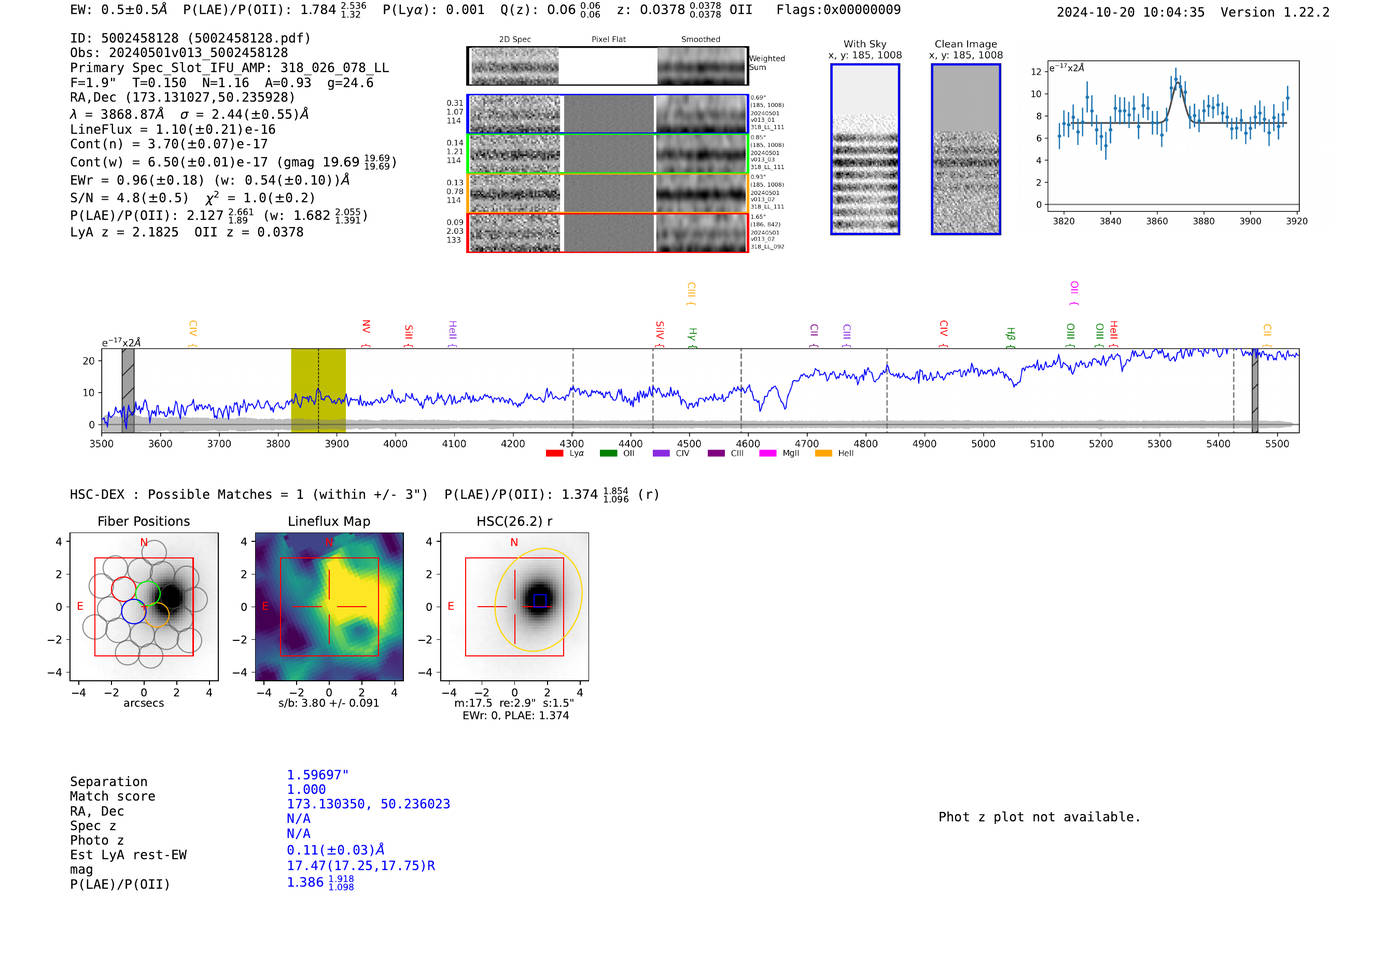Open the HSC(26.2) r image panel
The width and height of the screenshot is (1400, 953).
[x=514, y=606]
